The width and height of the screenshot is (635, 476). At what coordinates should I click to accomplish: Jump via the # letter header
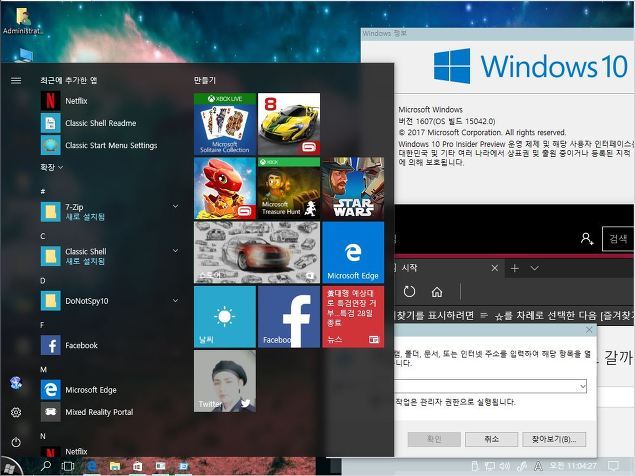[x=43, y=191]
